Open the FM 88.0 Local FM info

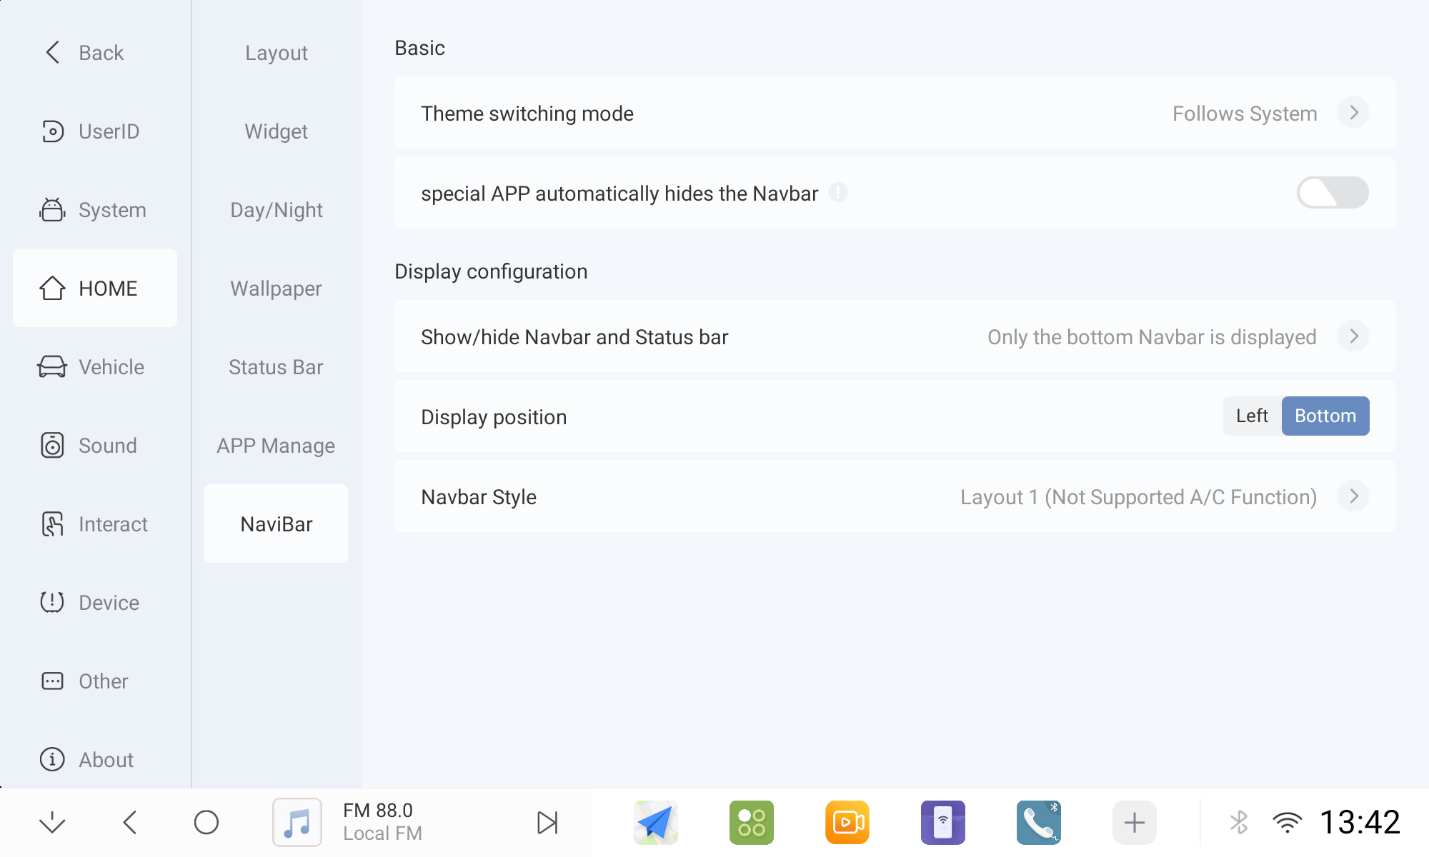point(383,822)
